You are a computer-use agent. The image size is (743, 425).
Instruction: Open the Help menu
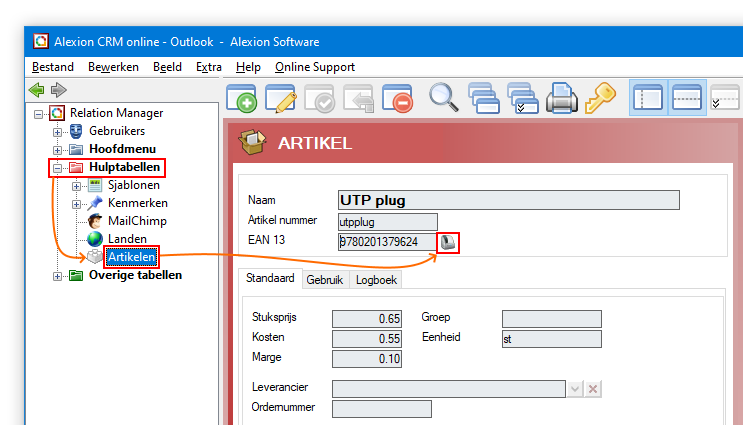(248, 67)
